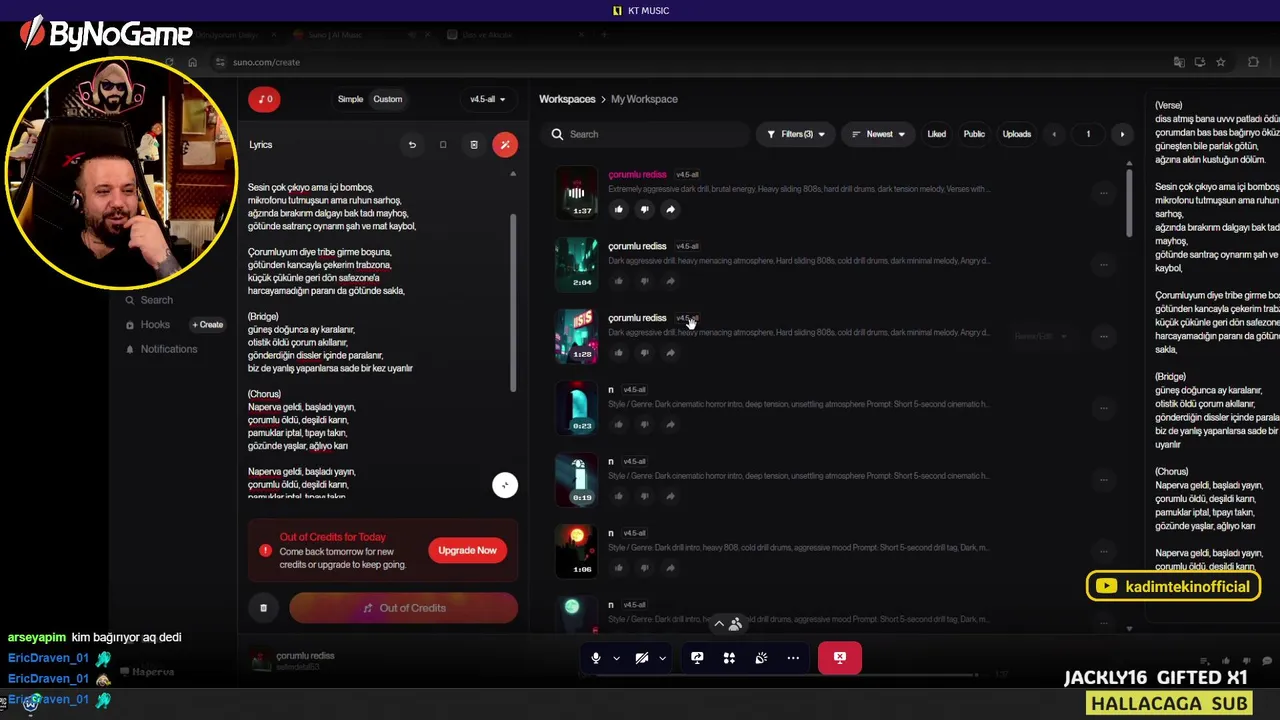Open the Newest sort dropdown

tap(879, 134)
